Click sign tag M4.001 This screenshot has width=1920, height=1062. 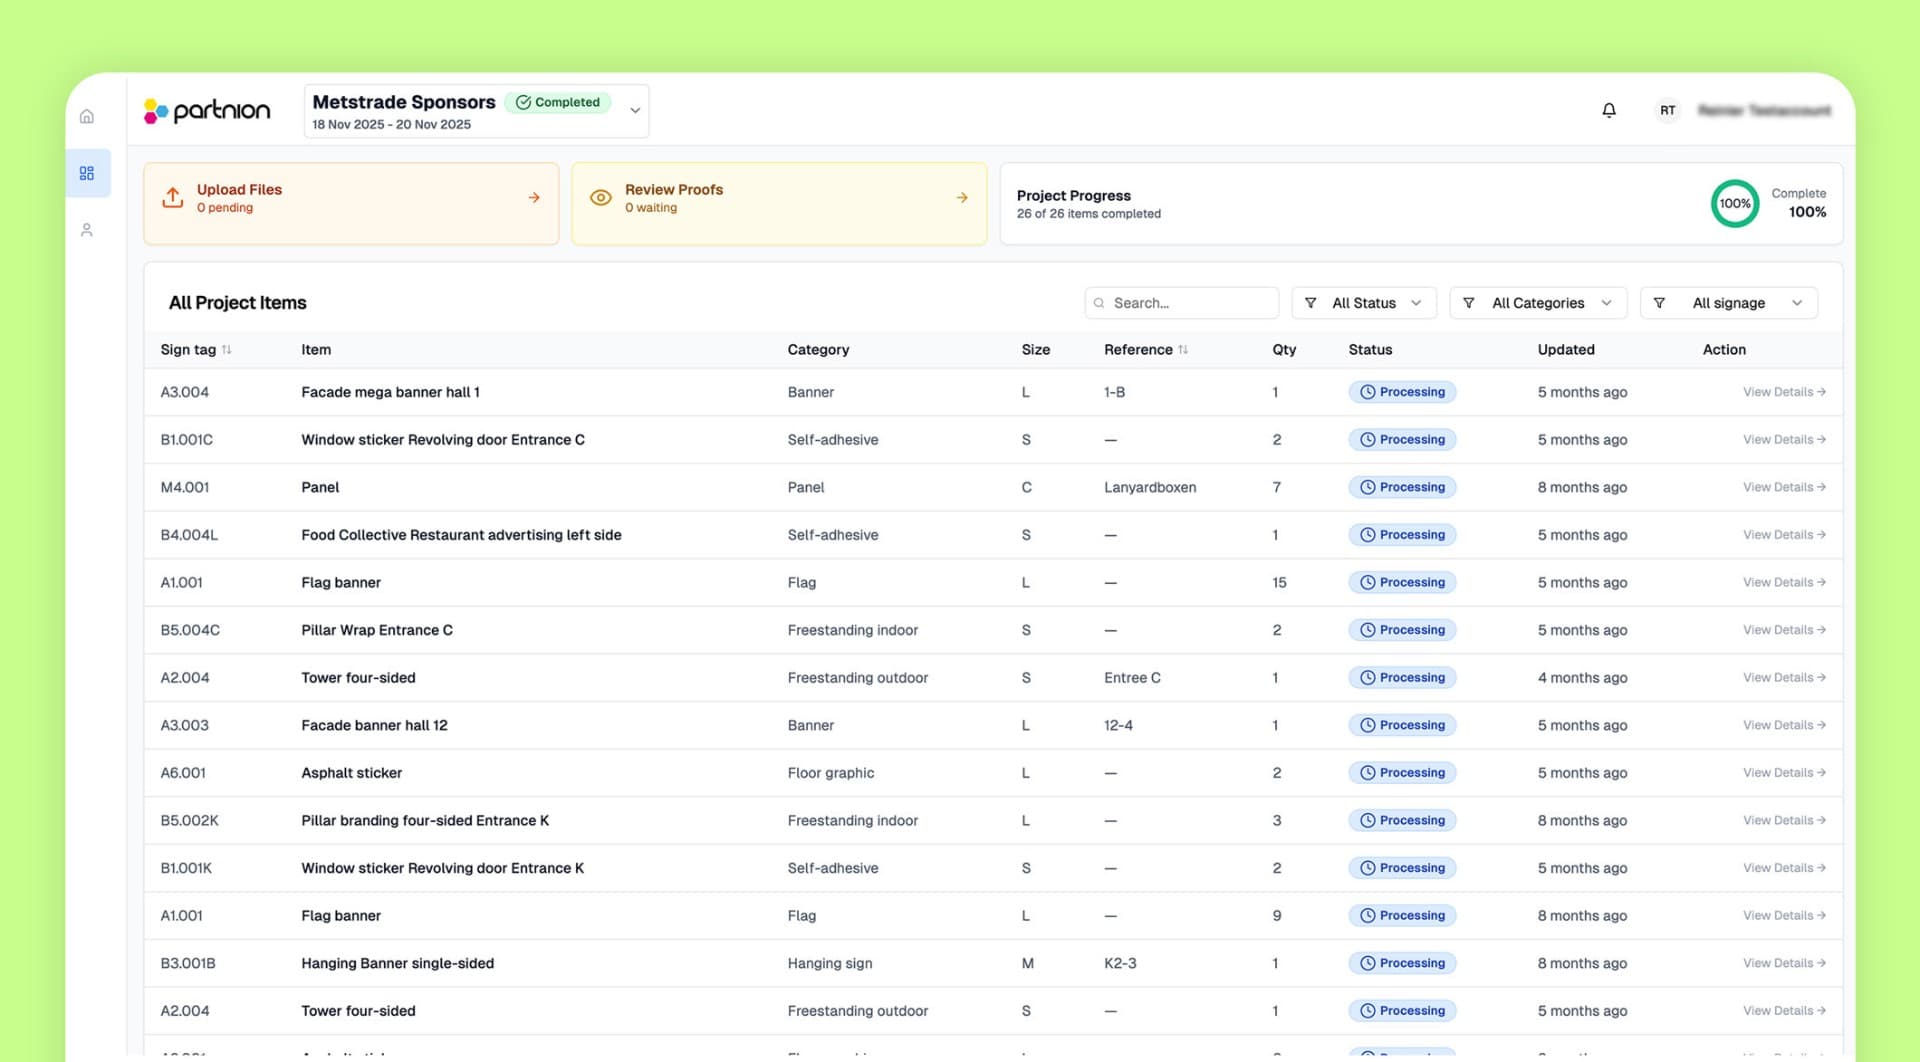click(x=185, y=487)
